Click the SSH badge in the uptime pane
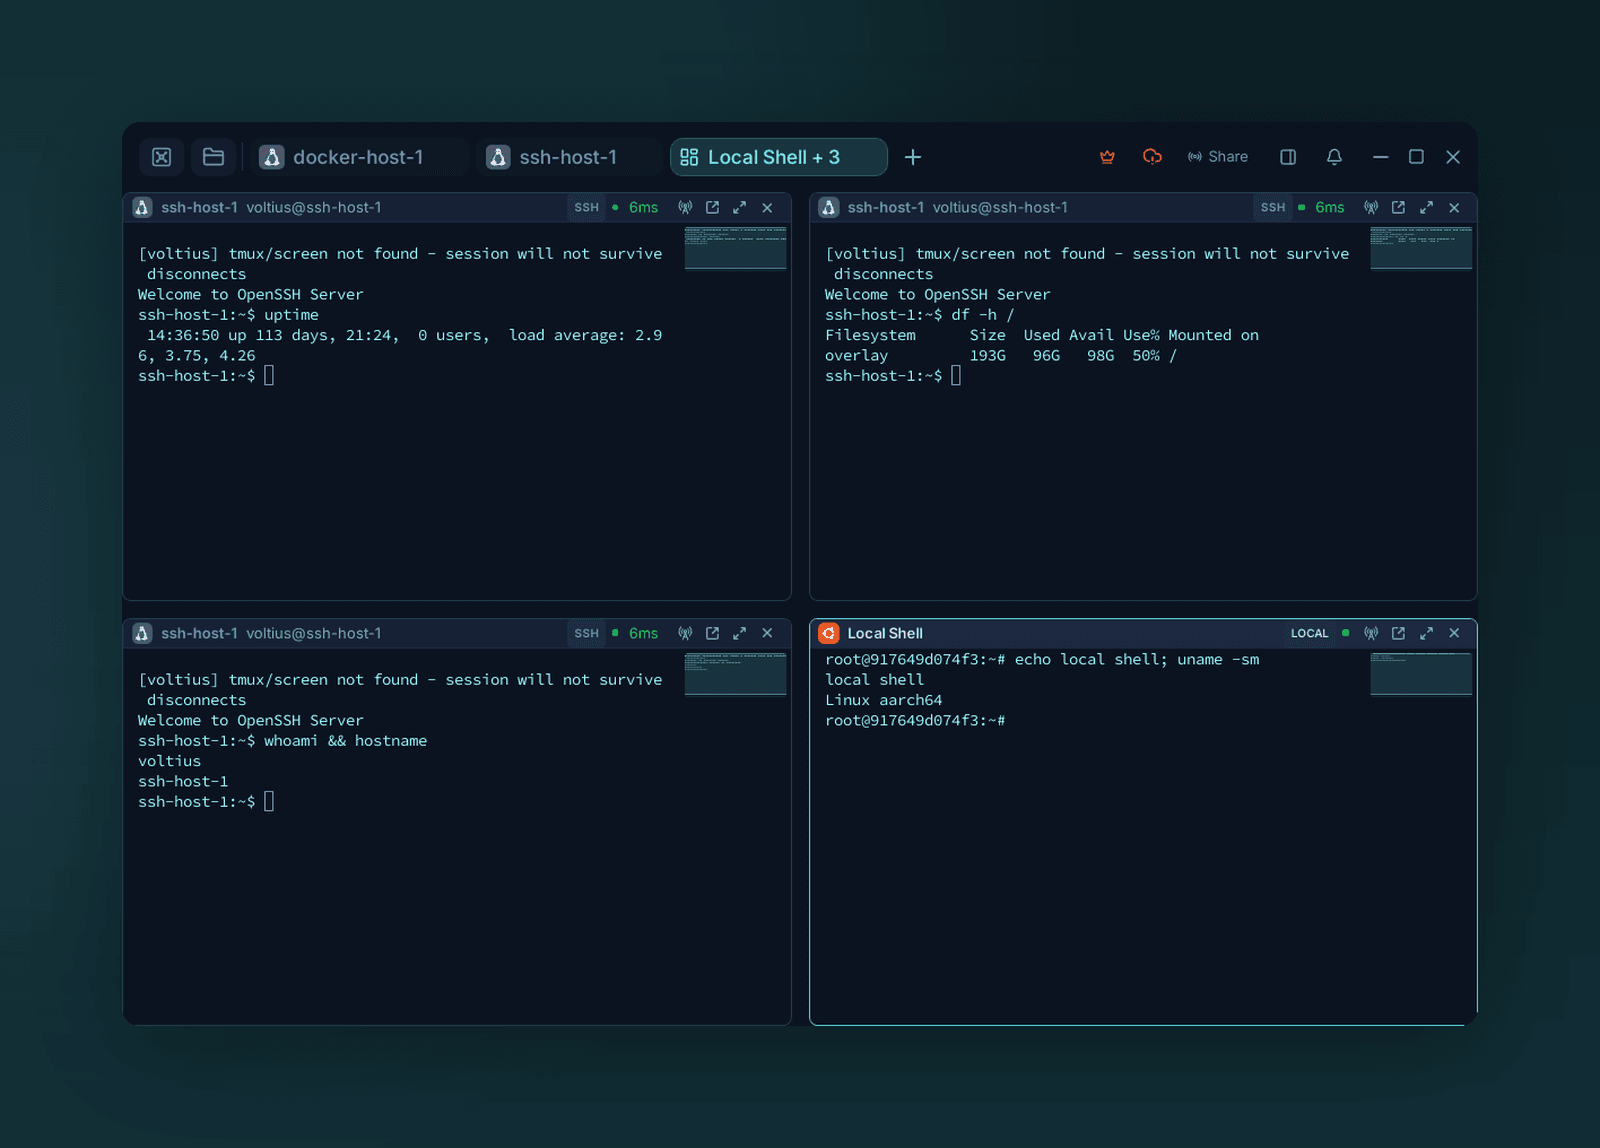Viewport: 1600px width, 1148px height. 587,207
